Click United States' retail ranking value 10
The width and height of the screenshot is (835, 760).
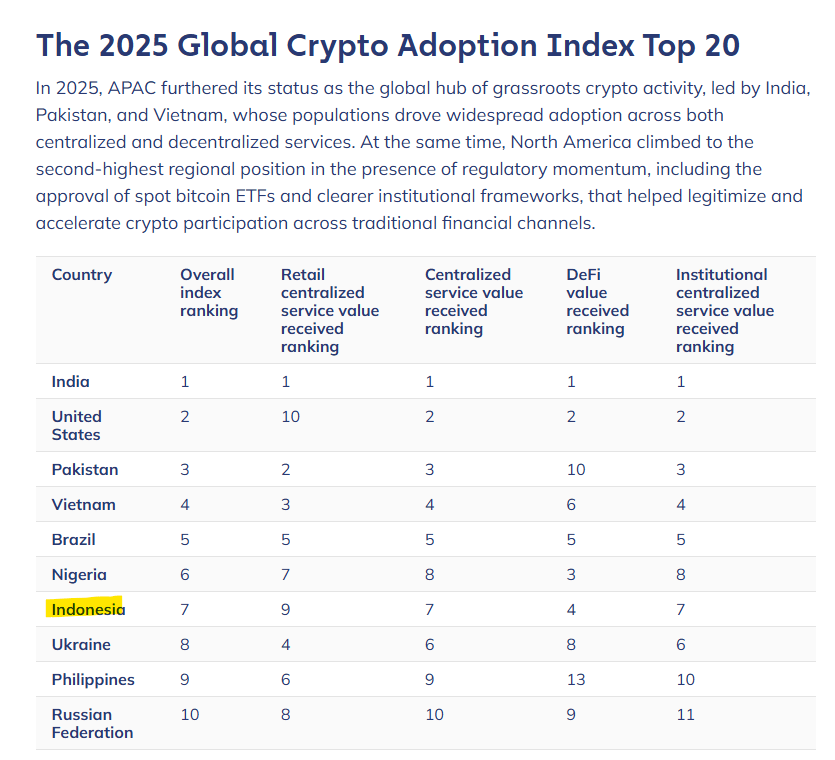pyautogui.click(x=290, y=416)
